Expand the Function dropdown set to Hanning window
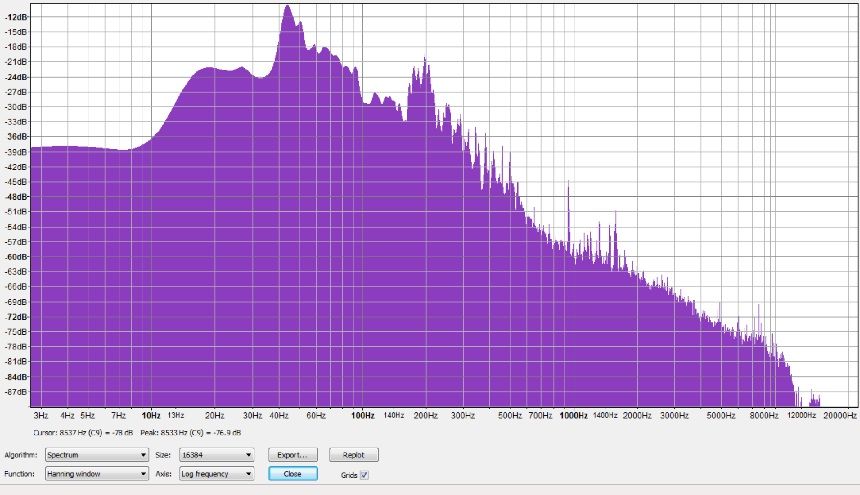This screenshot has width=860, height=495. [x=96, y=474]
